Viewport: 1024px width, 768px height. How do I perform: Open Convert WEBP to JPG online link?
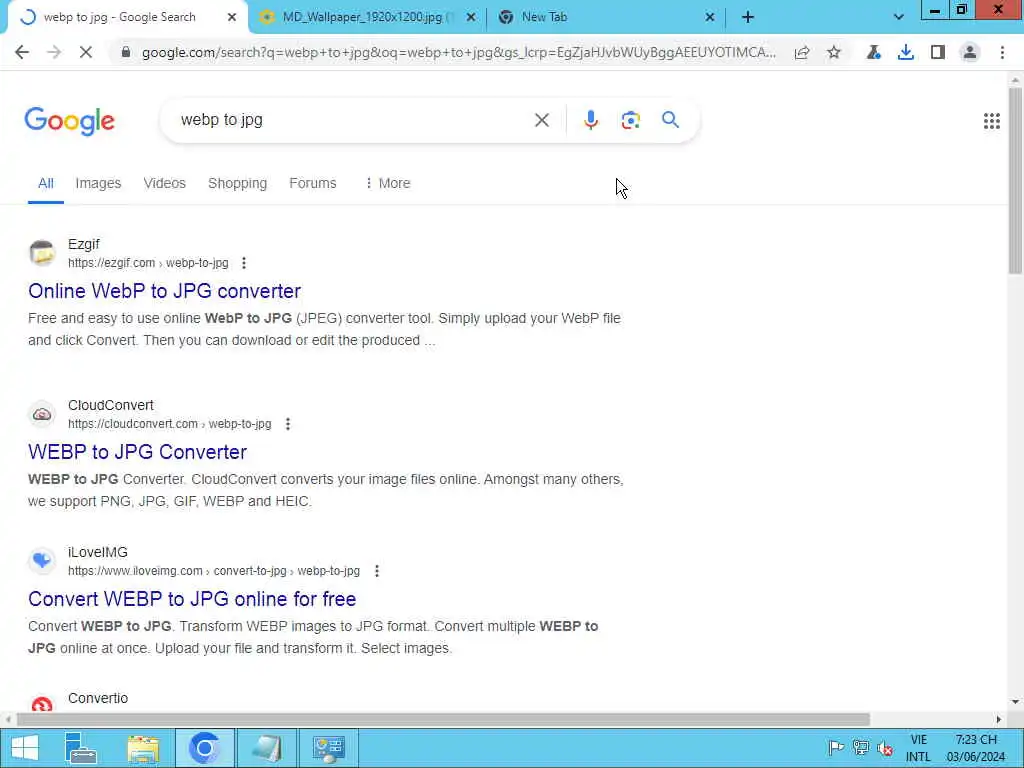[192, 599]
